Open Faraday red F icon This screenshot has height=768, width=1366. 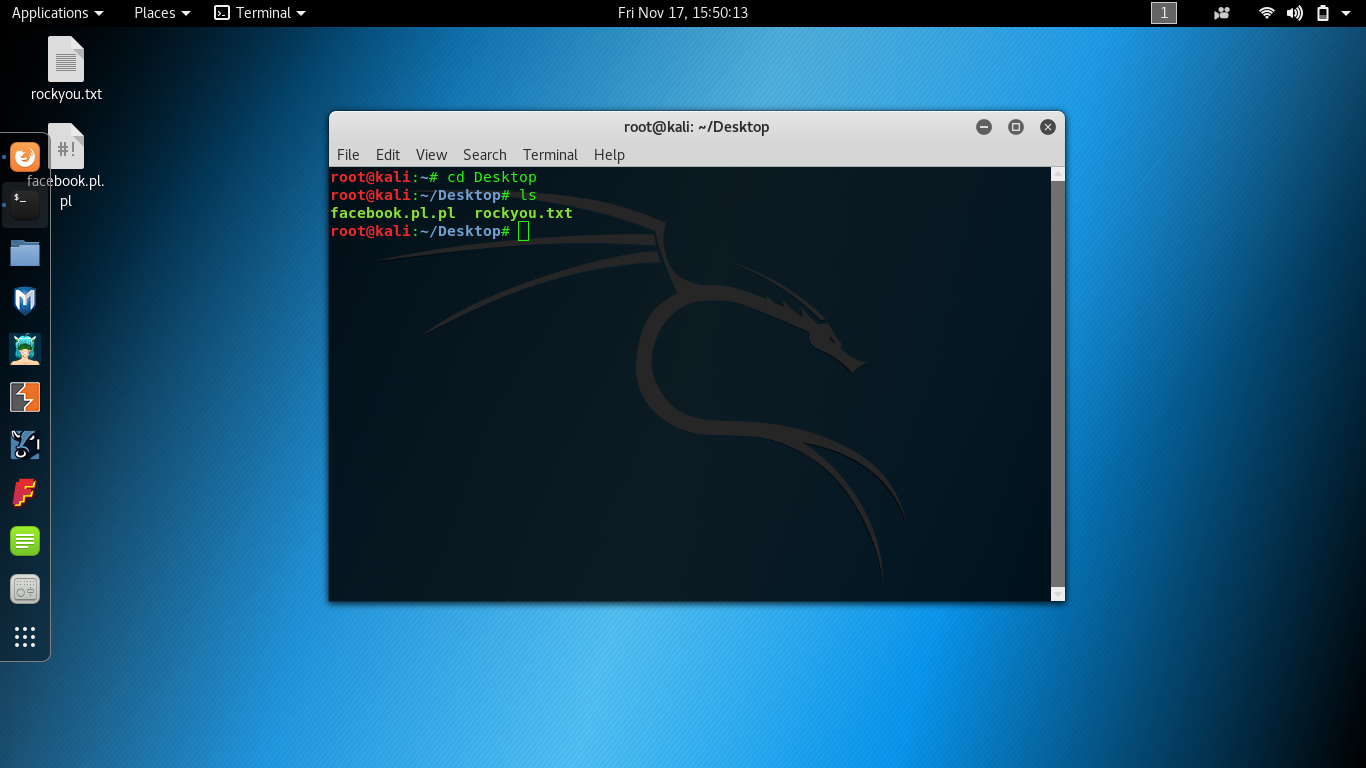click(25, 493)
